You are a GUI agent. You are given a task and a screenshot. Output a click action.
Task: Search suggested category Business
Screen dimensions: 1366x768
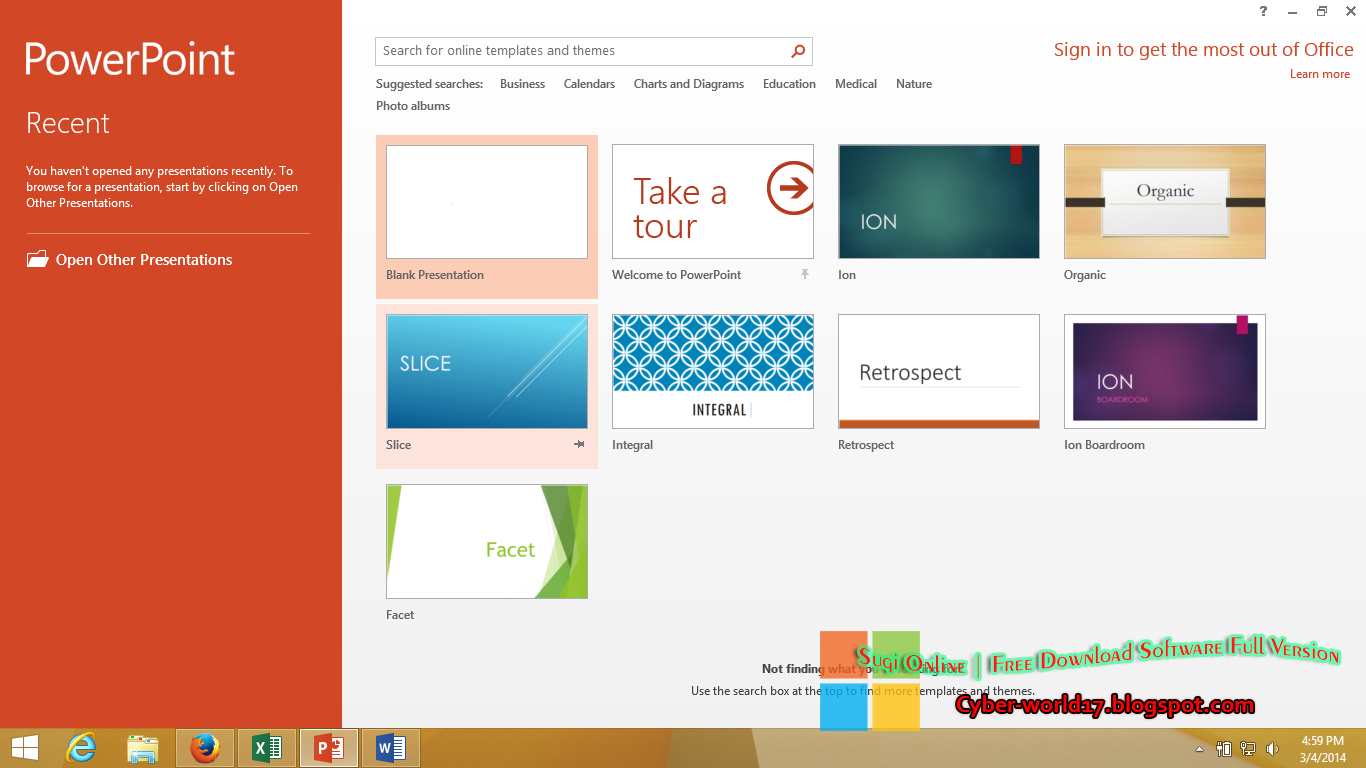coord(522,84)
